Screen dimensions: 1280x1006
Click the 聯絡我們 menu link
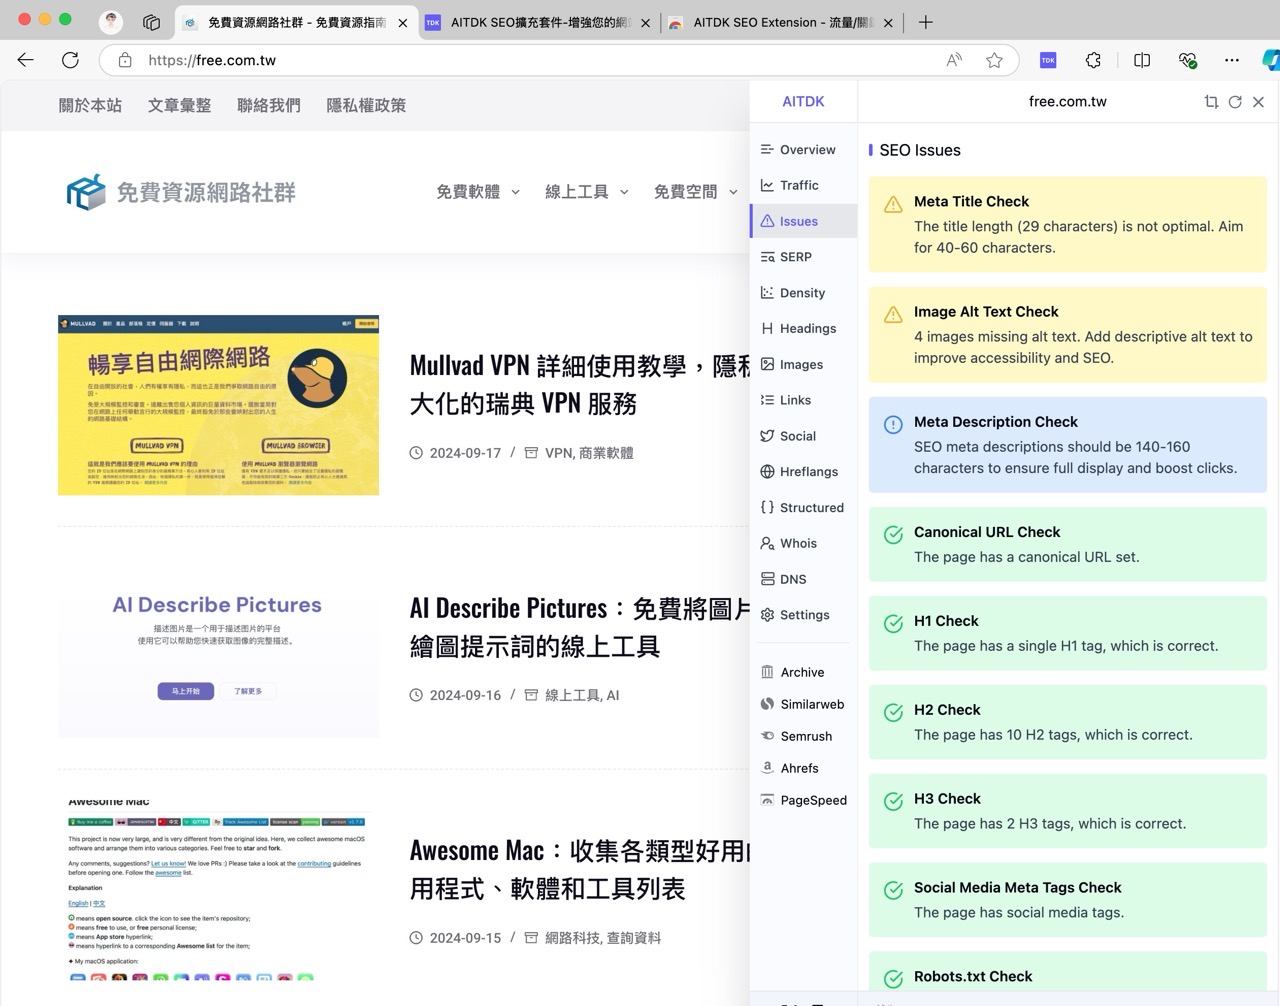point(269,105)
